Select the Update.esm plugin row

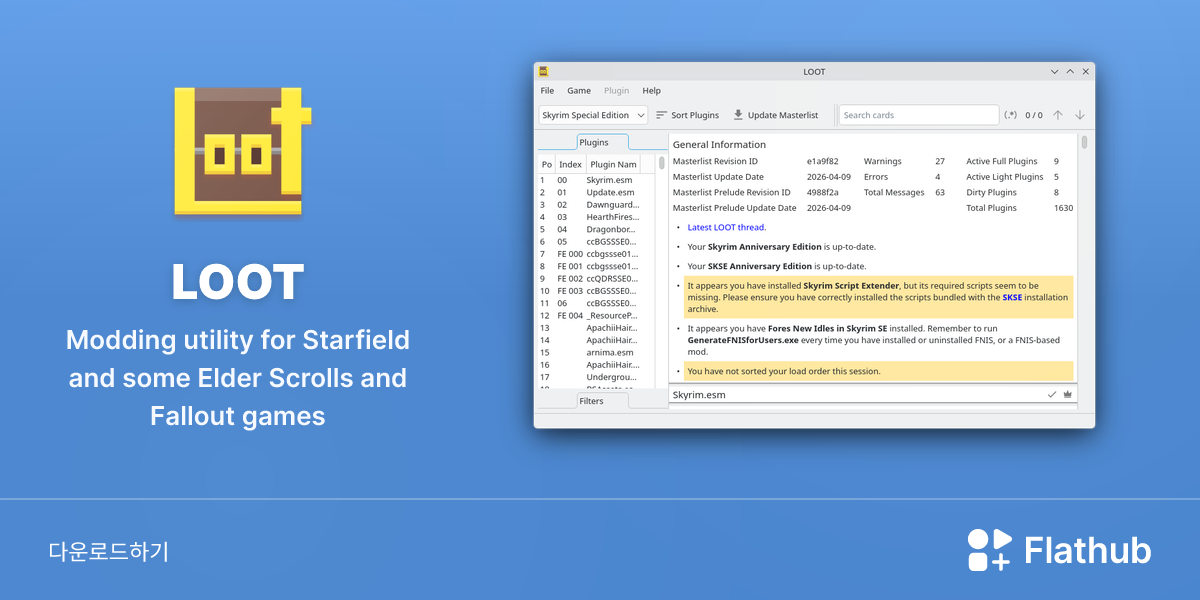(596, 192)
